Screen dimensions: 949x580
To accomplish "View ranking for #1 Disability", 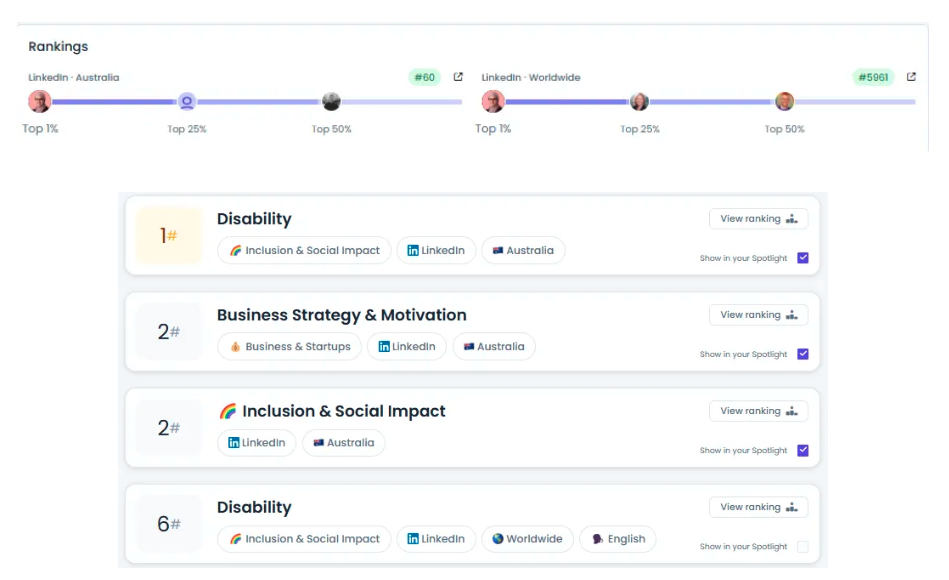I will (x=758, y=219).
